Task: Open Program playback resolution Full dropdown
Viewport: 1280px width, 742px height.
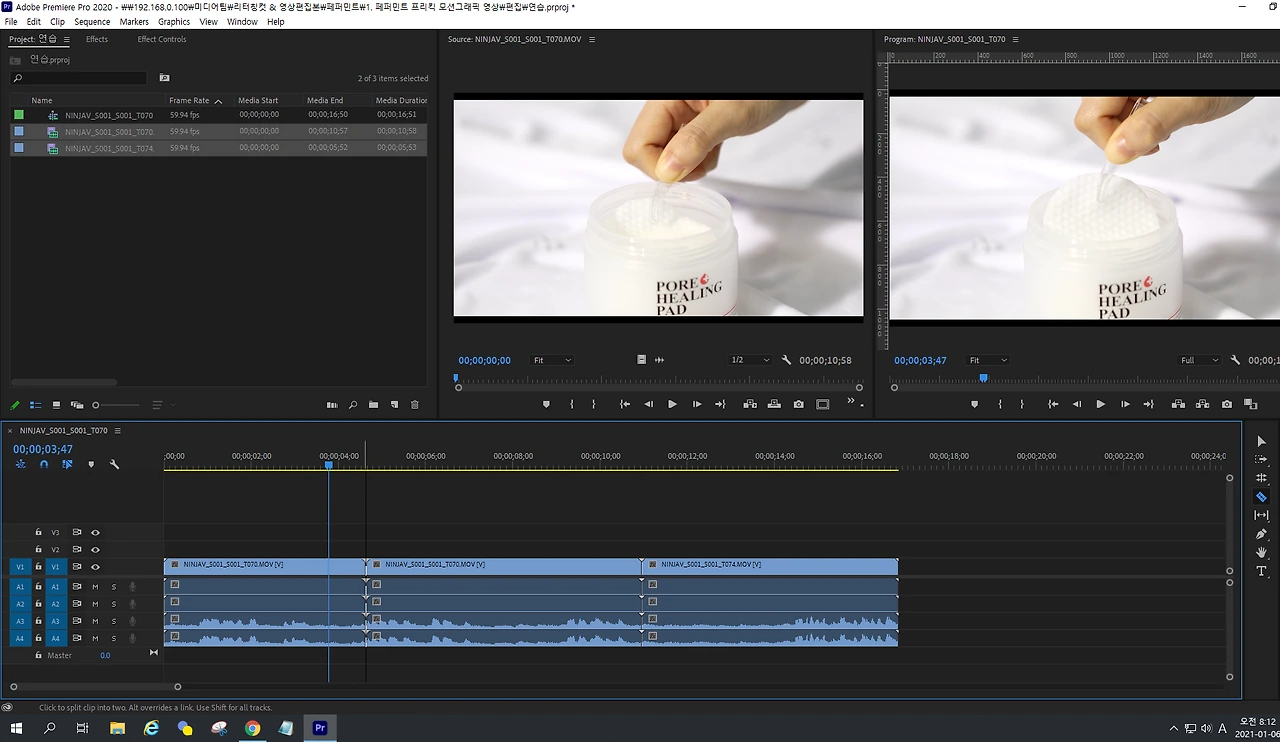Action: click(x=1200, y=360)
